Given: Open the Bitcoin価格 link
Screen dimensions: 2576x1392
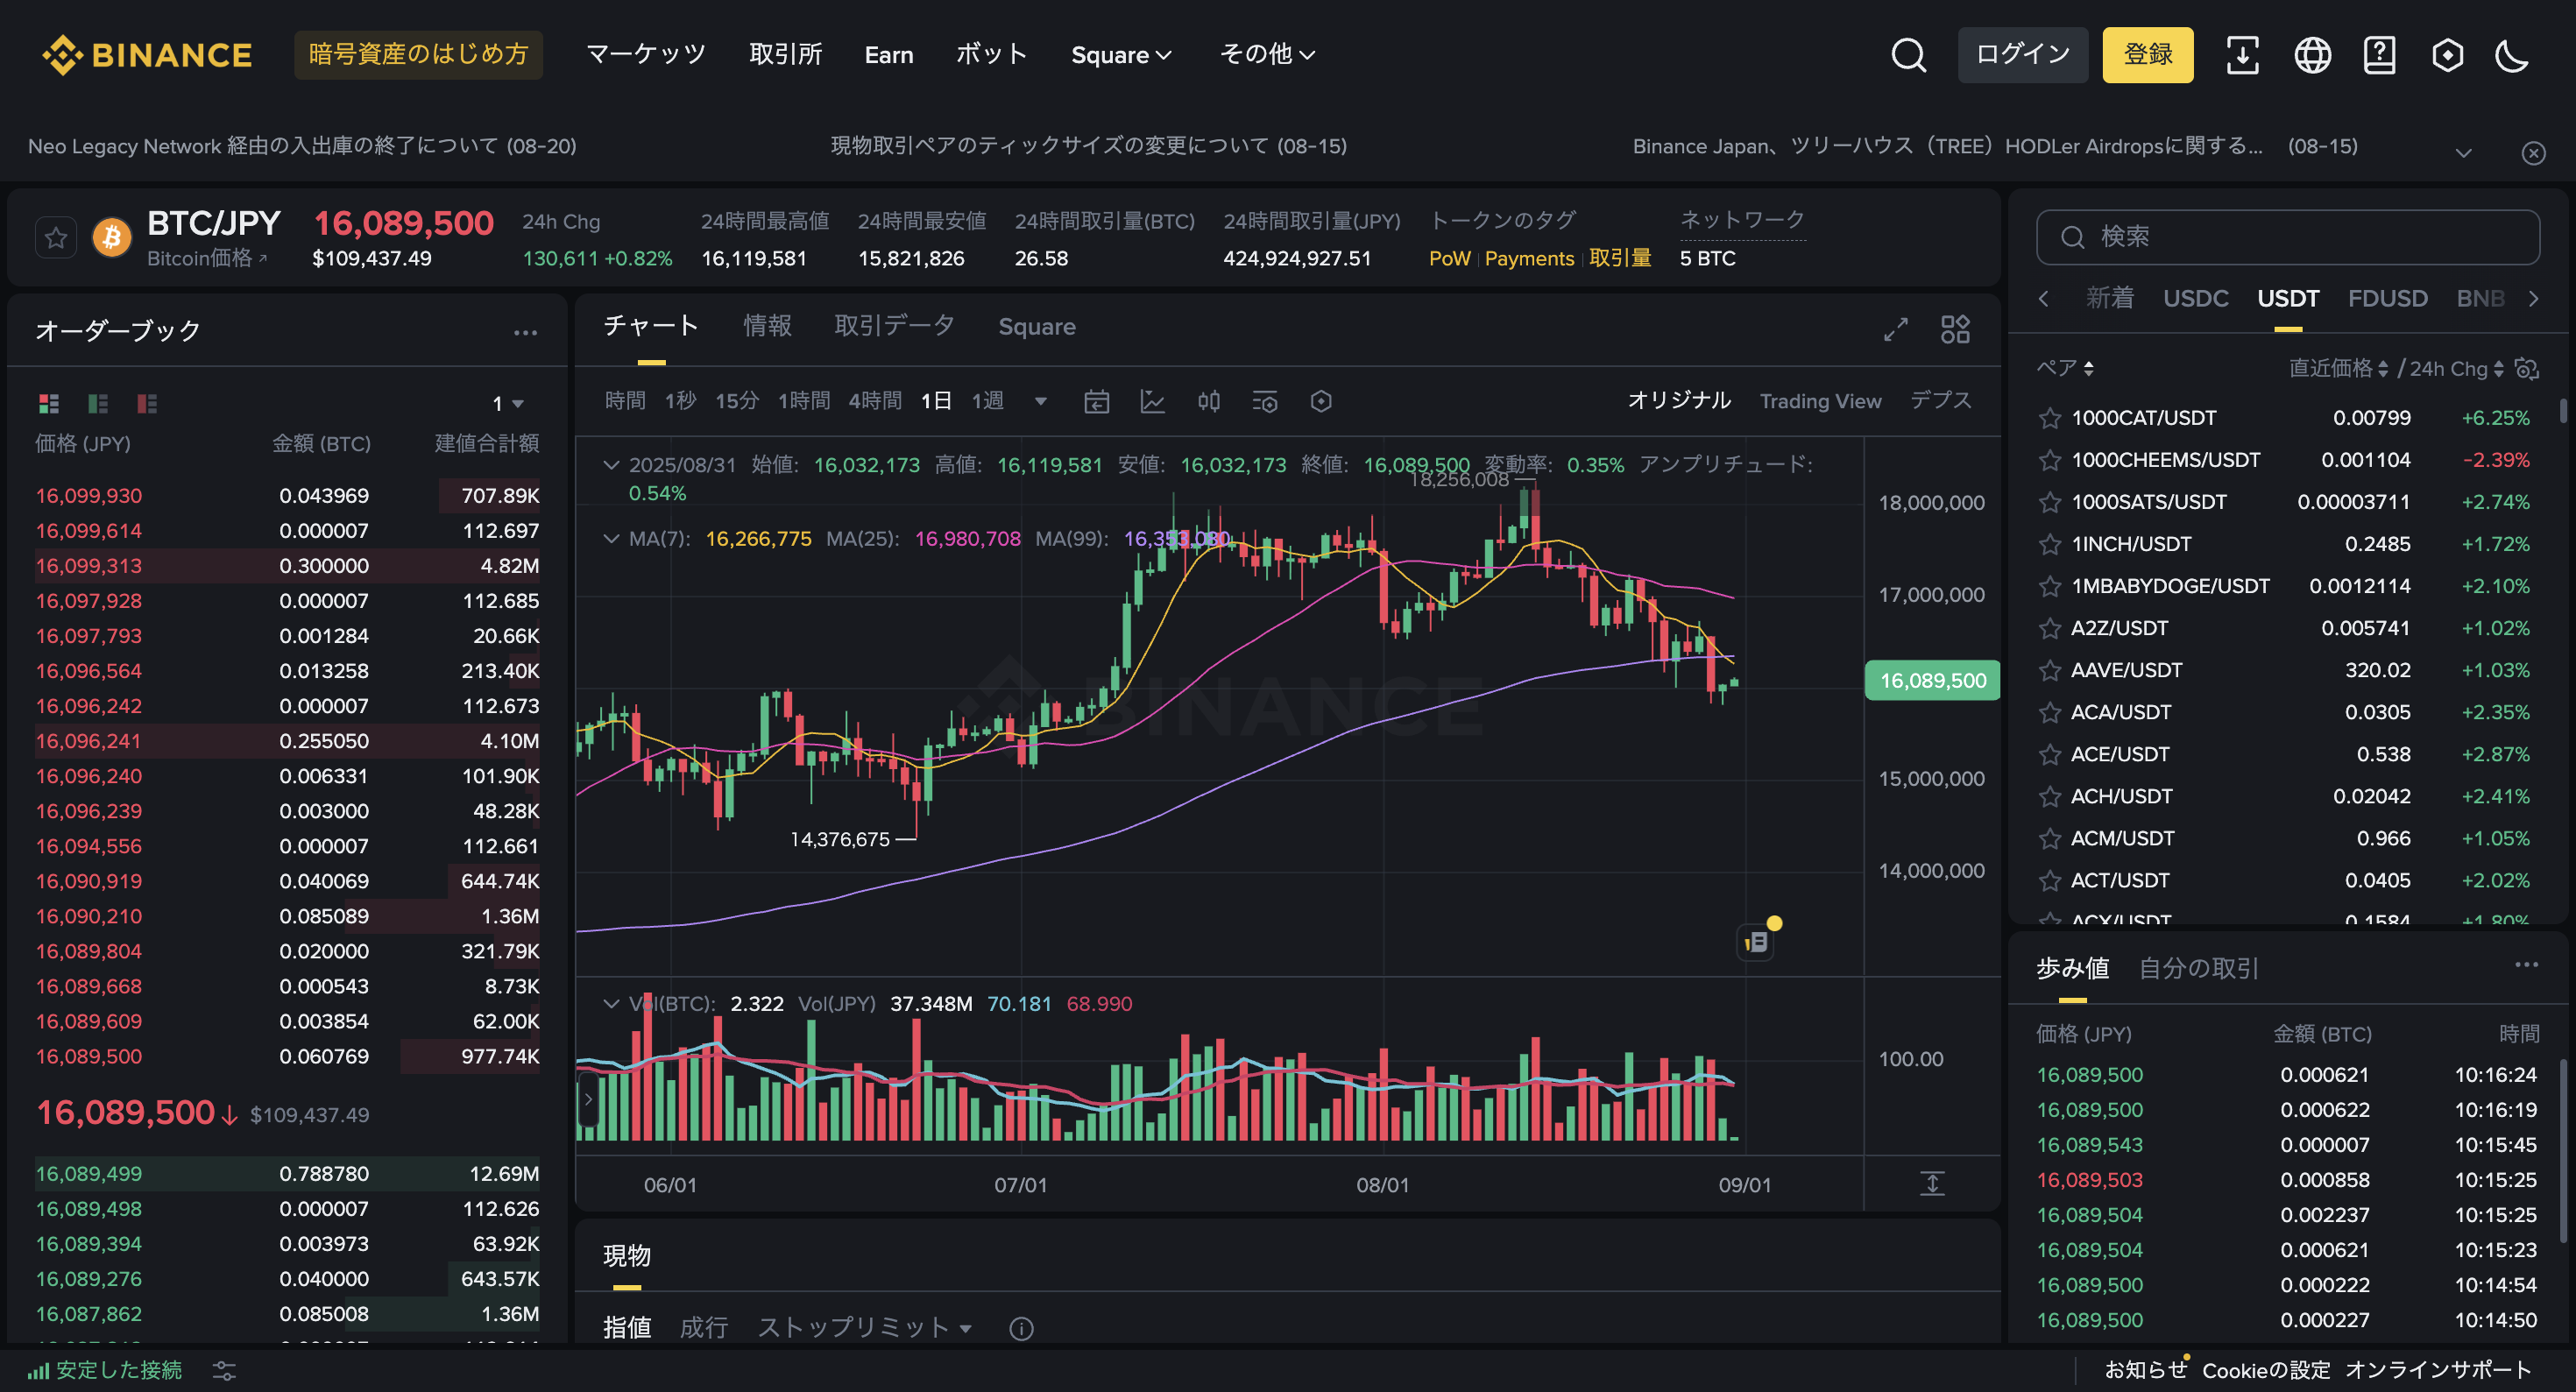Looking at the screenshot, I should point(207,259).
